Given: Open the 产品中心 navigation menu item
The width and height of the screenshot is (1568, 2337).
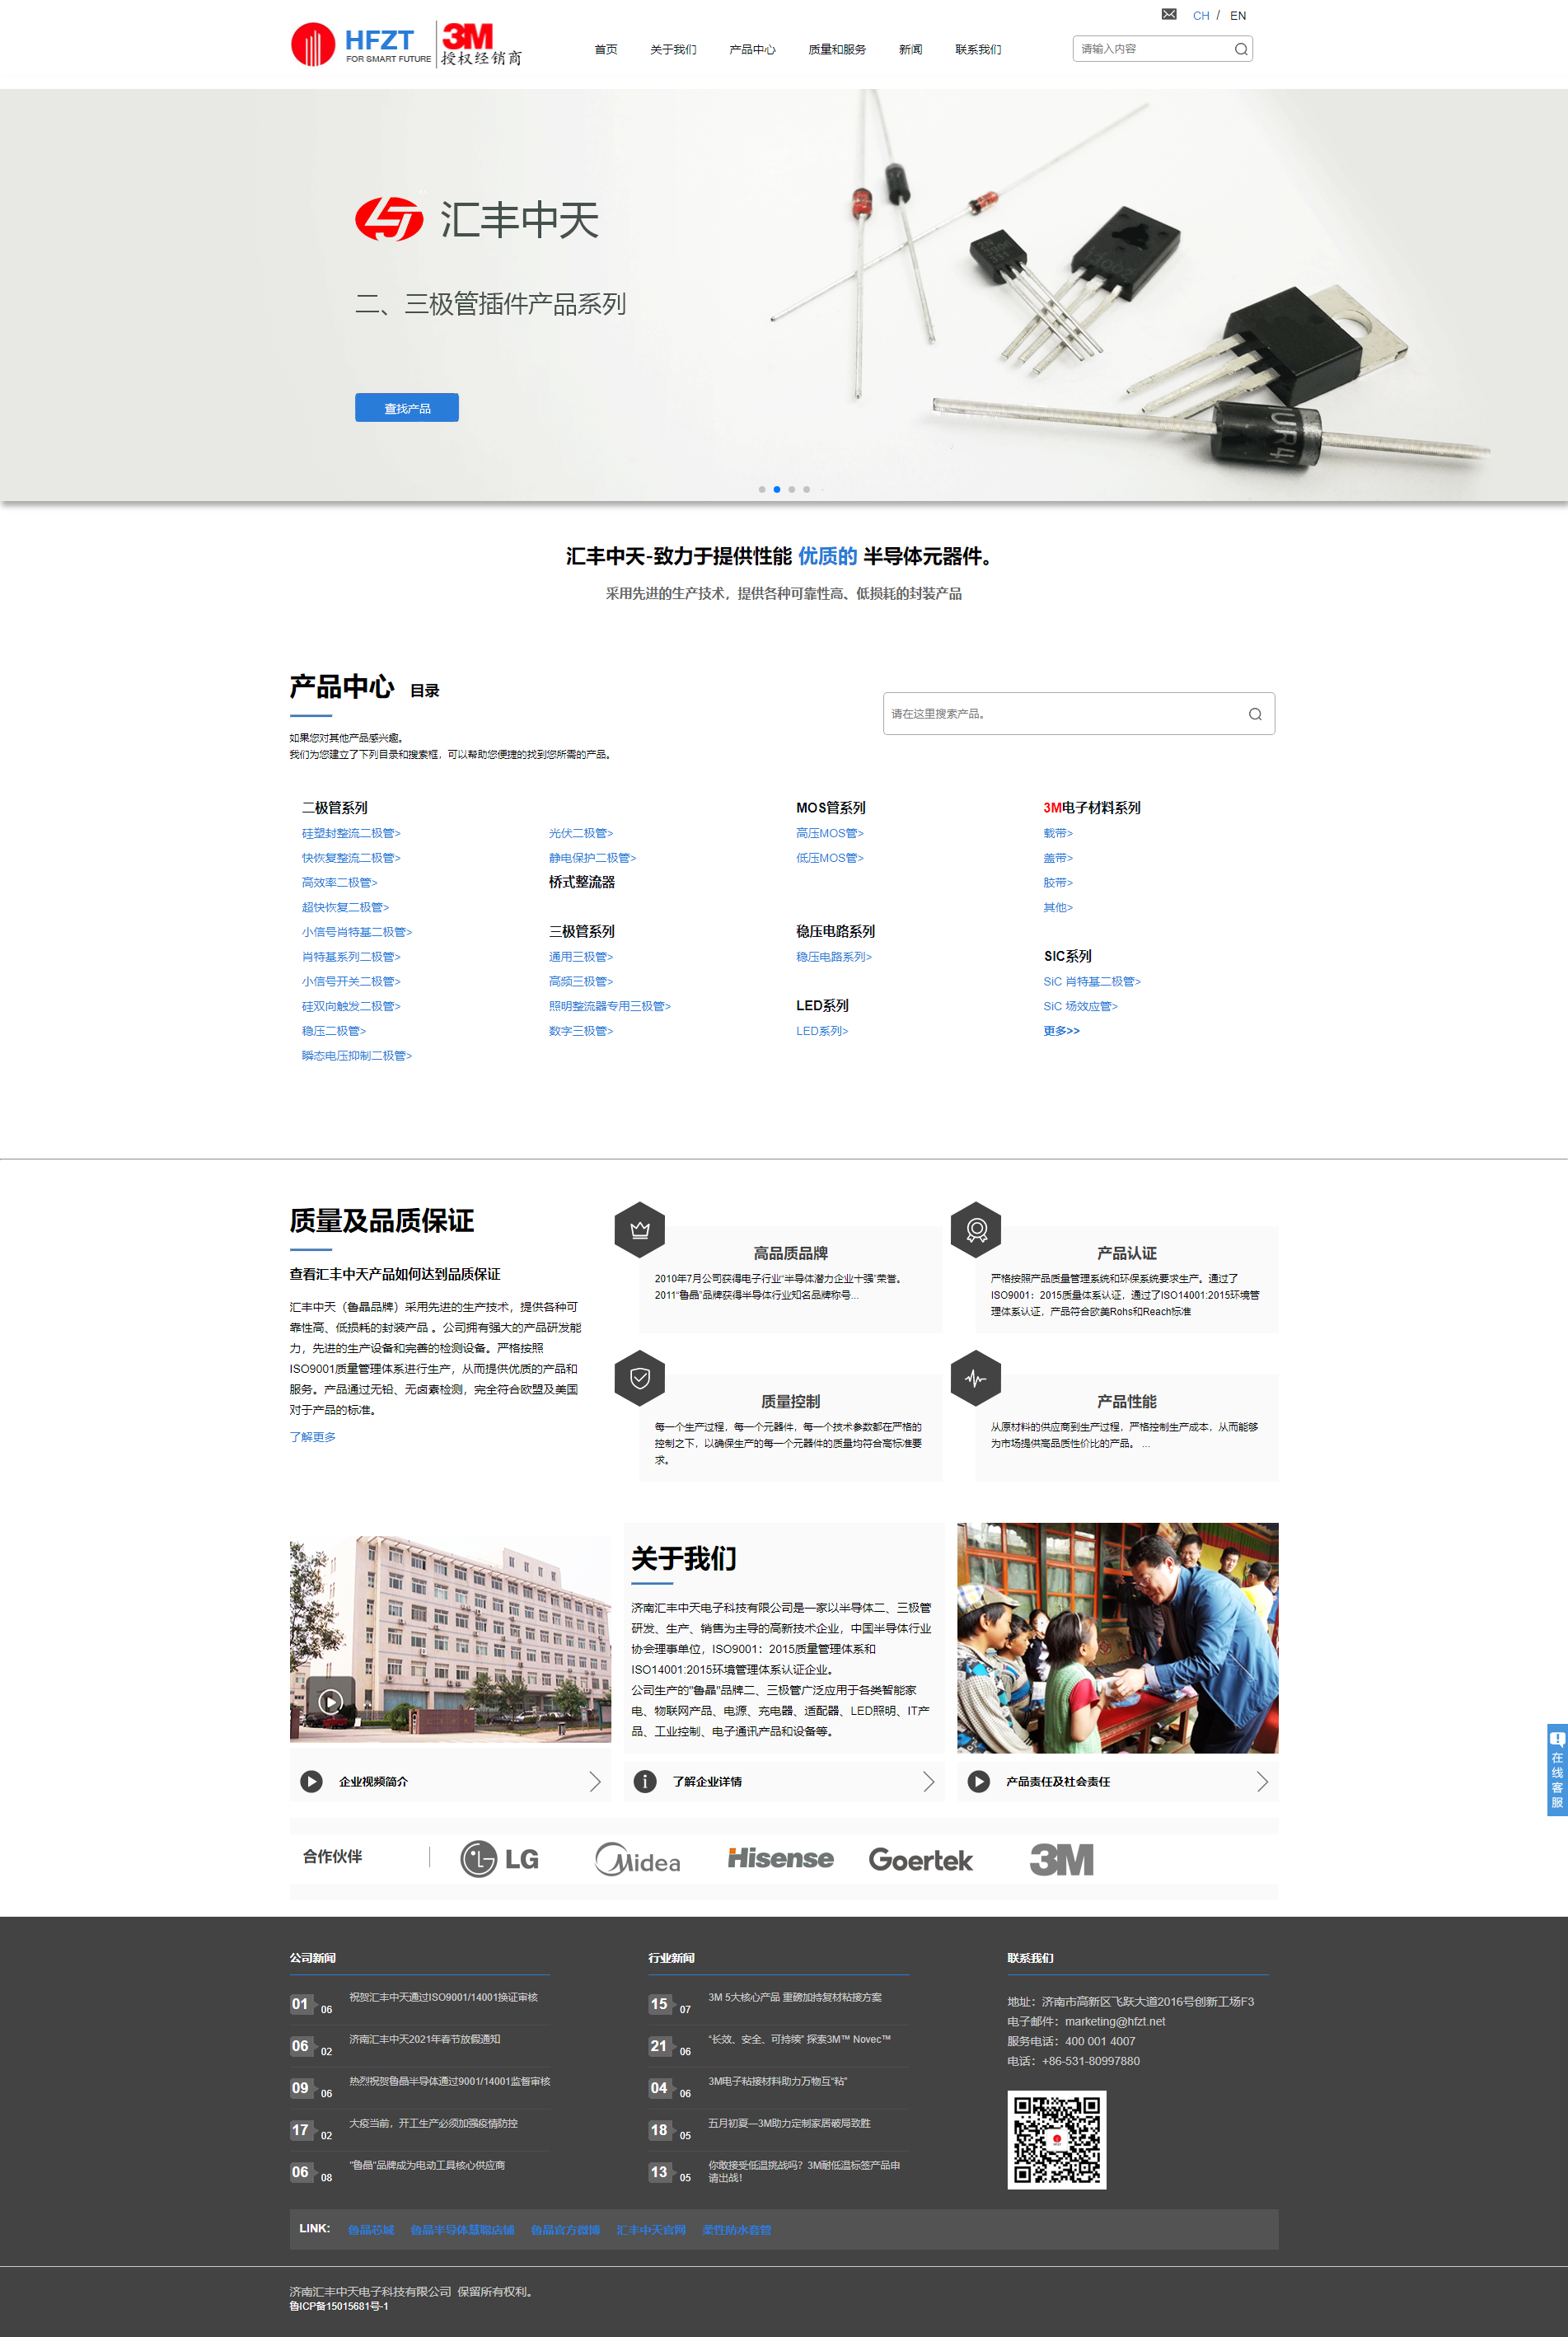Looking at the screenshot, I should (752, 49).
